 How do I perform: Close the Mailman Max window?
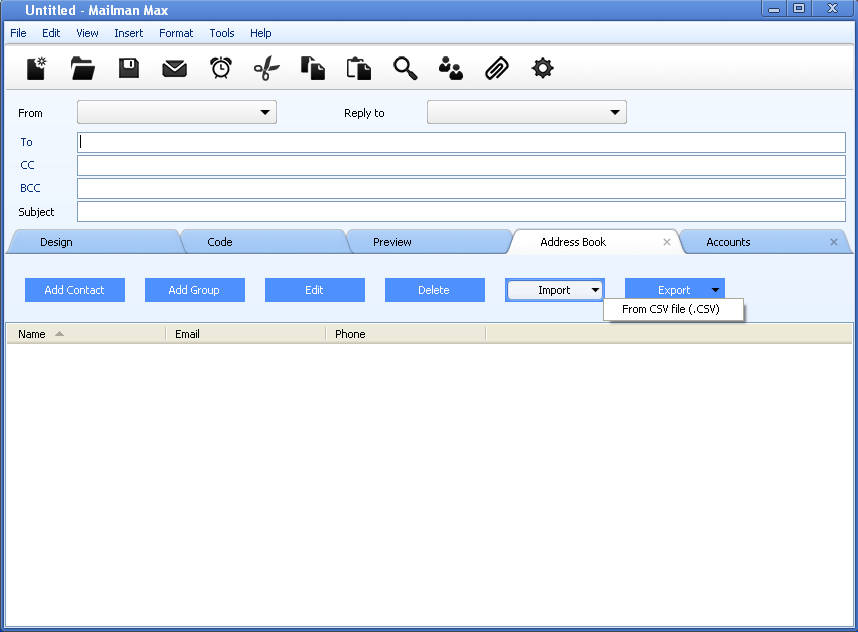[x=832, y=9]
